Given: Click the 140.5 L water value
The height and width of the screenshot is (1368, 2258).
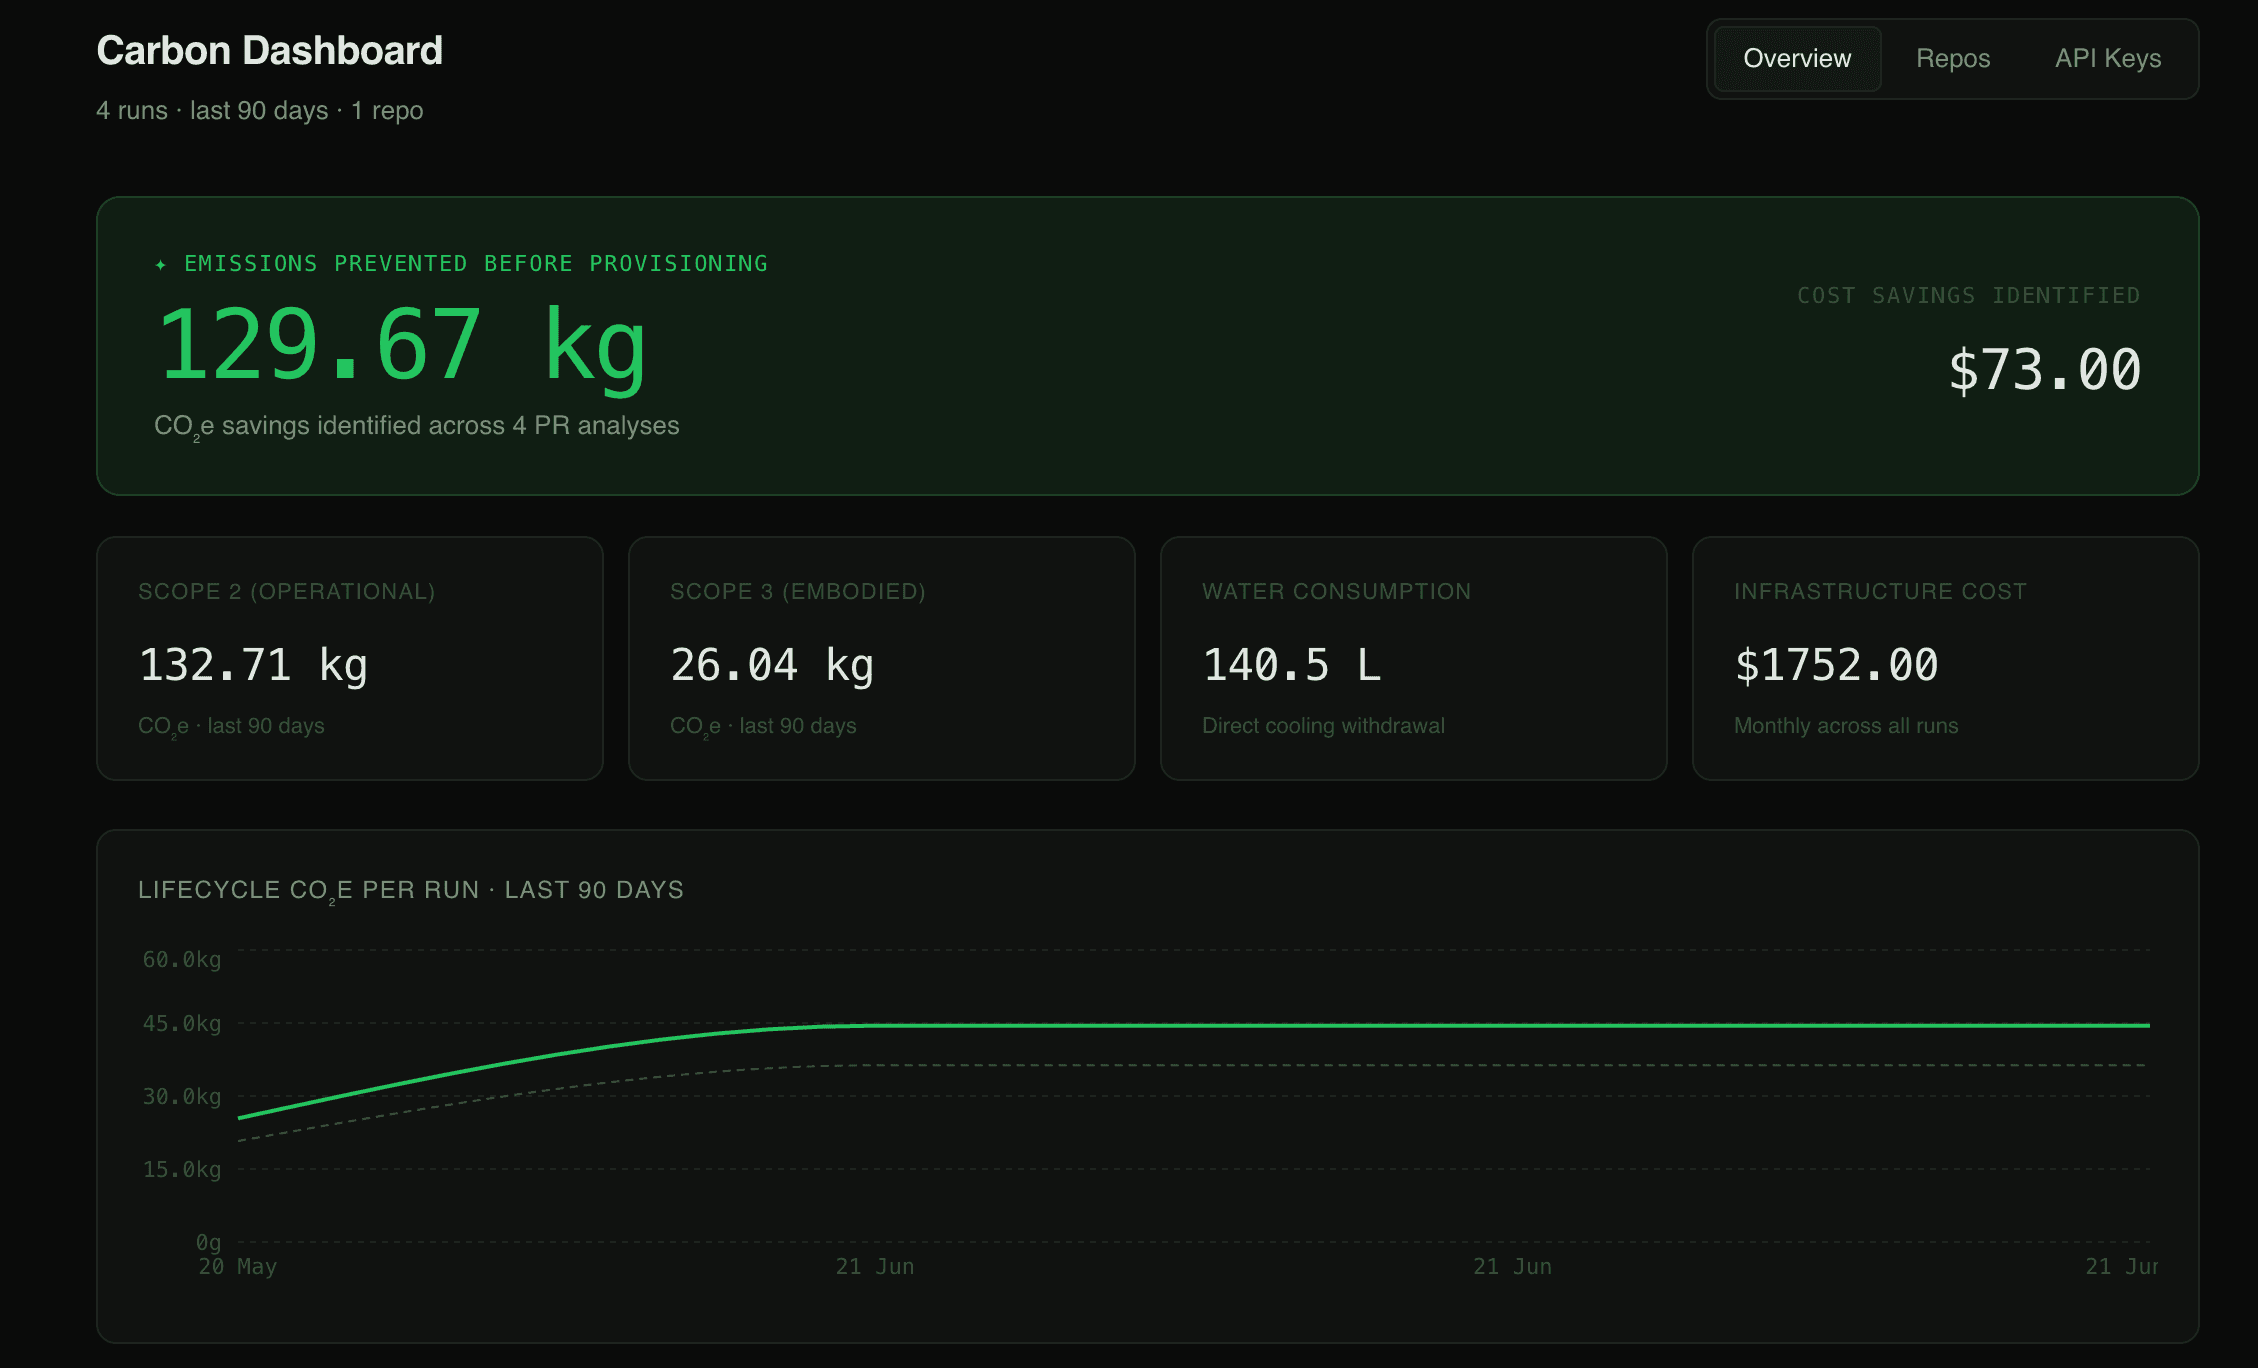Looking at the screenshot, I should pos(1292,666).
